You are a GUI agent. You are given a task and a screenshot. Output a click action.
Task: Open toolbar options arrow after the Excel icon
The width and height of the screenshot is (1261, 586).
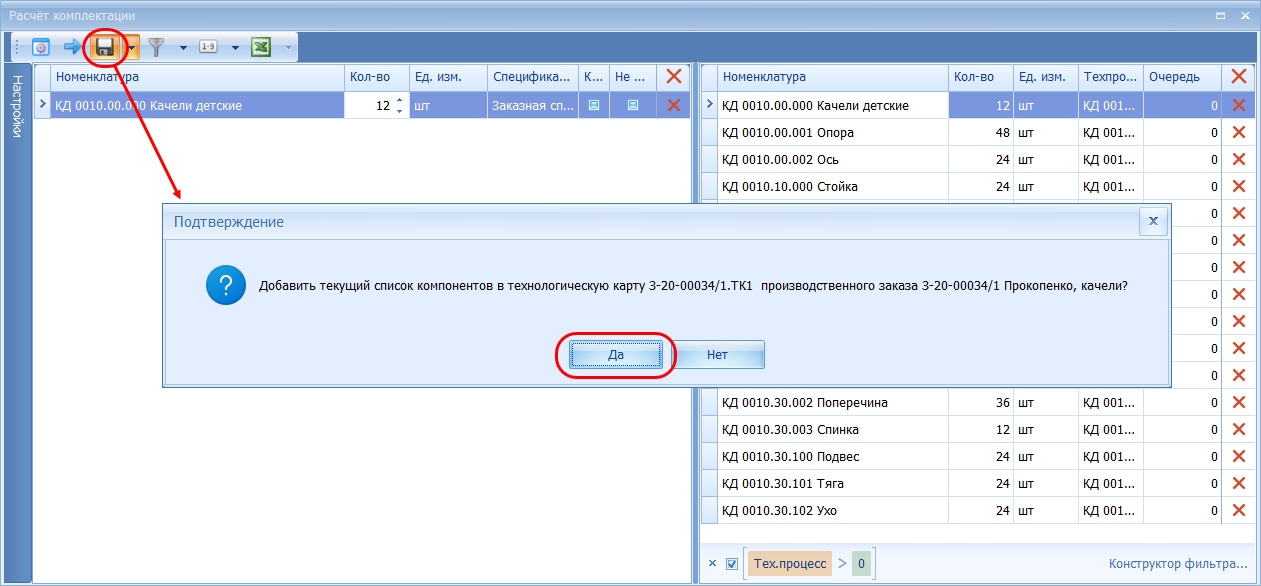(288, 47)
